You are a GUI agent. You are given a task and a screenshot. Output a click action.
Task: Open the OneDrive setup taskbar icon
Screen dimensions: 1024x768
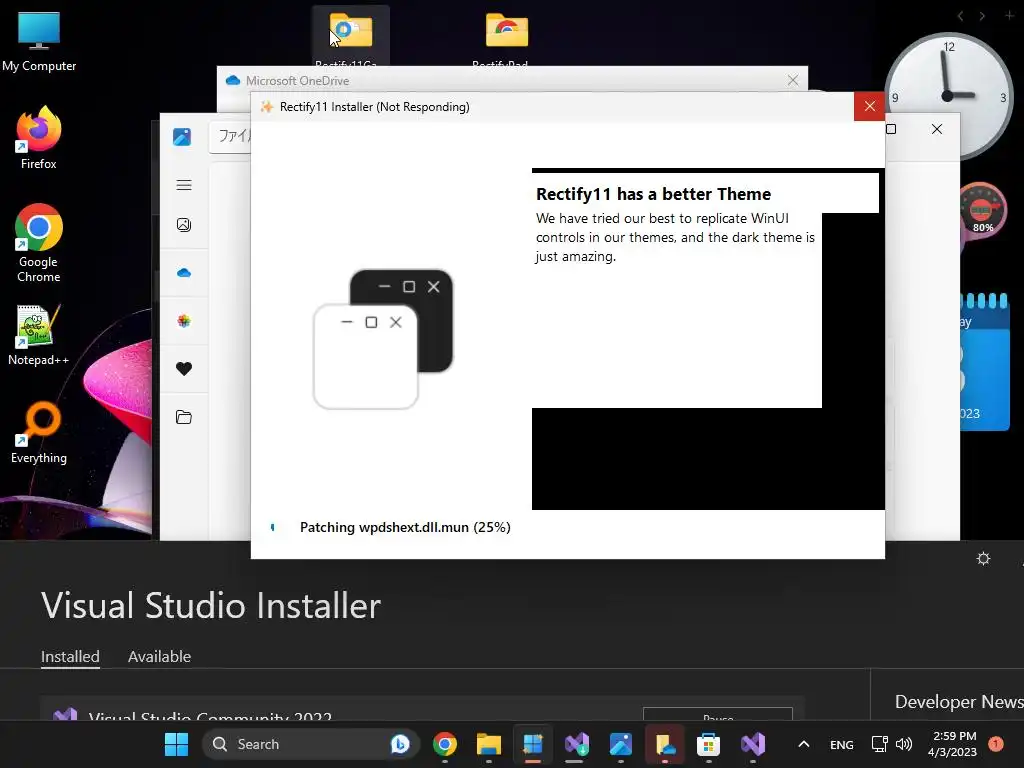665,744
